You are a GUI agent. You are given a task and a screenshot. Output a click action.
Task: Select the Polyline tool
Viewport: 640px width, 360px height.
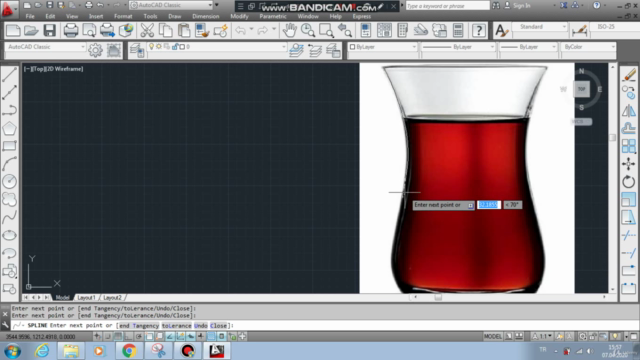click(9, 110)
